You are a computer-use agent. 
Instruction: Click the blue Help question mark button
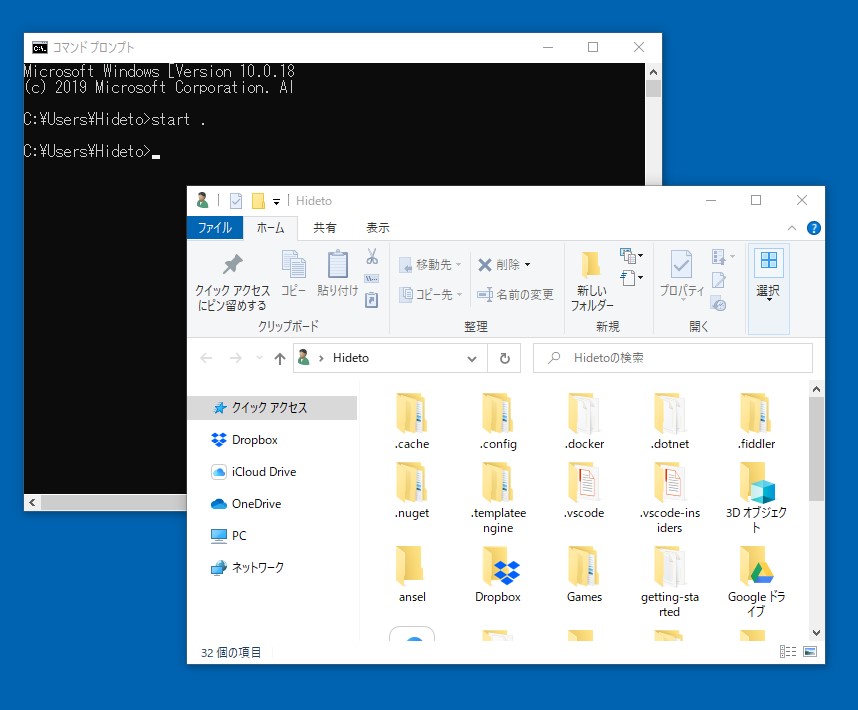click(814, 227)
